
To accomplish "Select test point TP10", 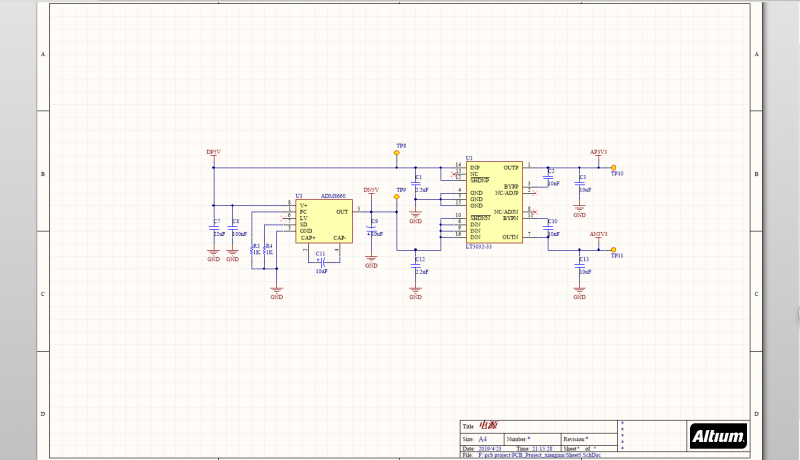I will coord(613,168).
